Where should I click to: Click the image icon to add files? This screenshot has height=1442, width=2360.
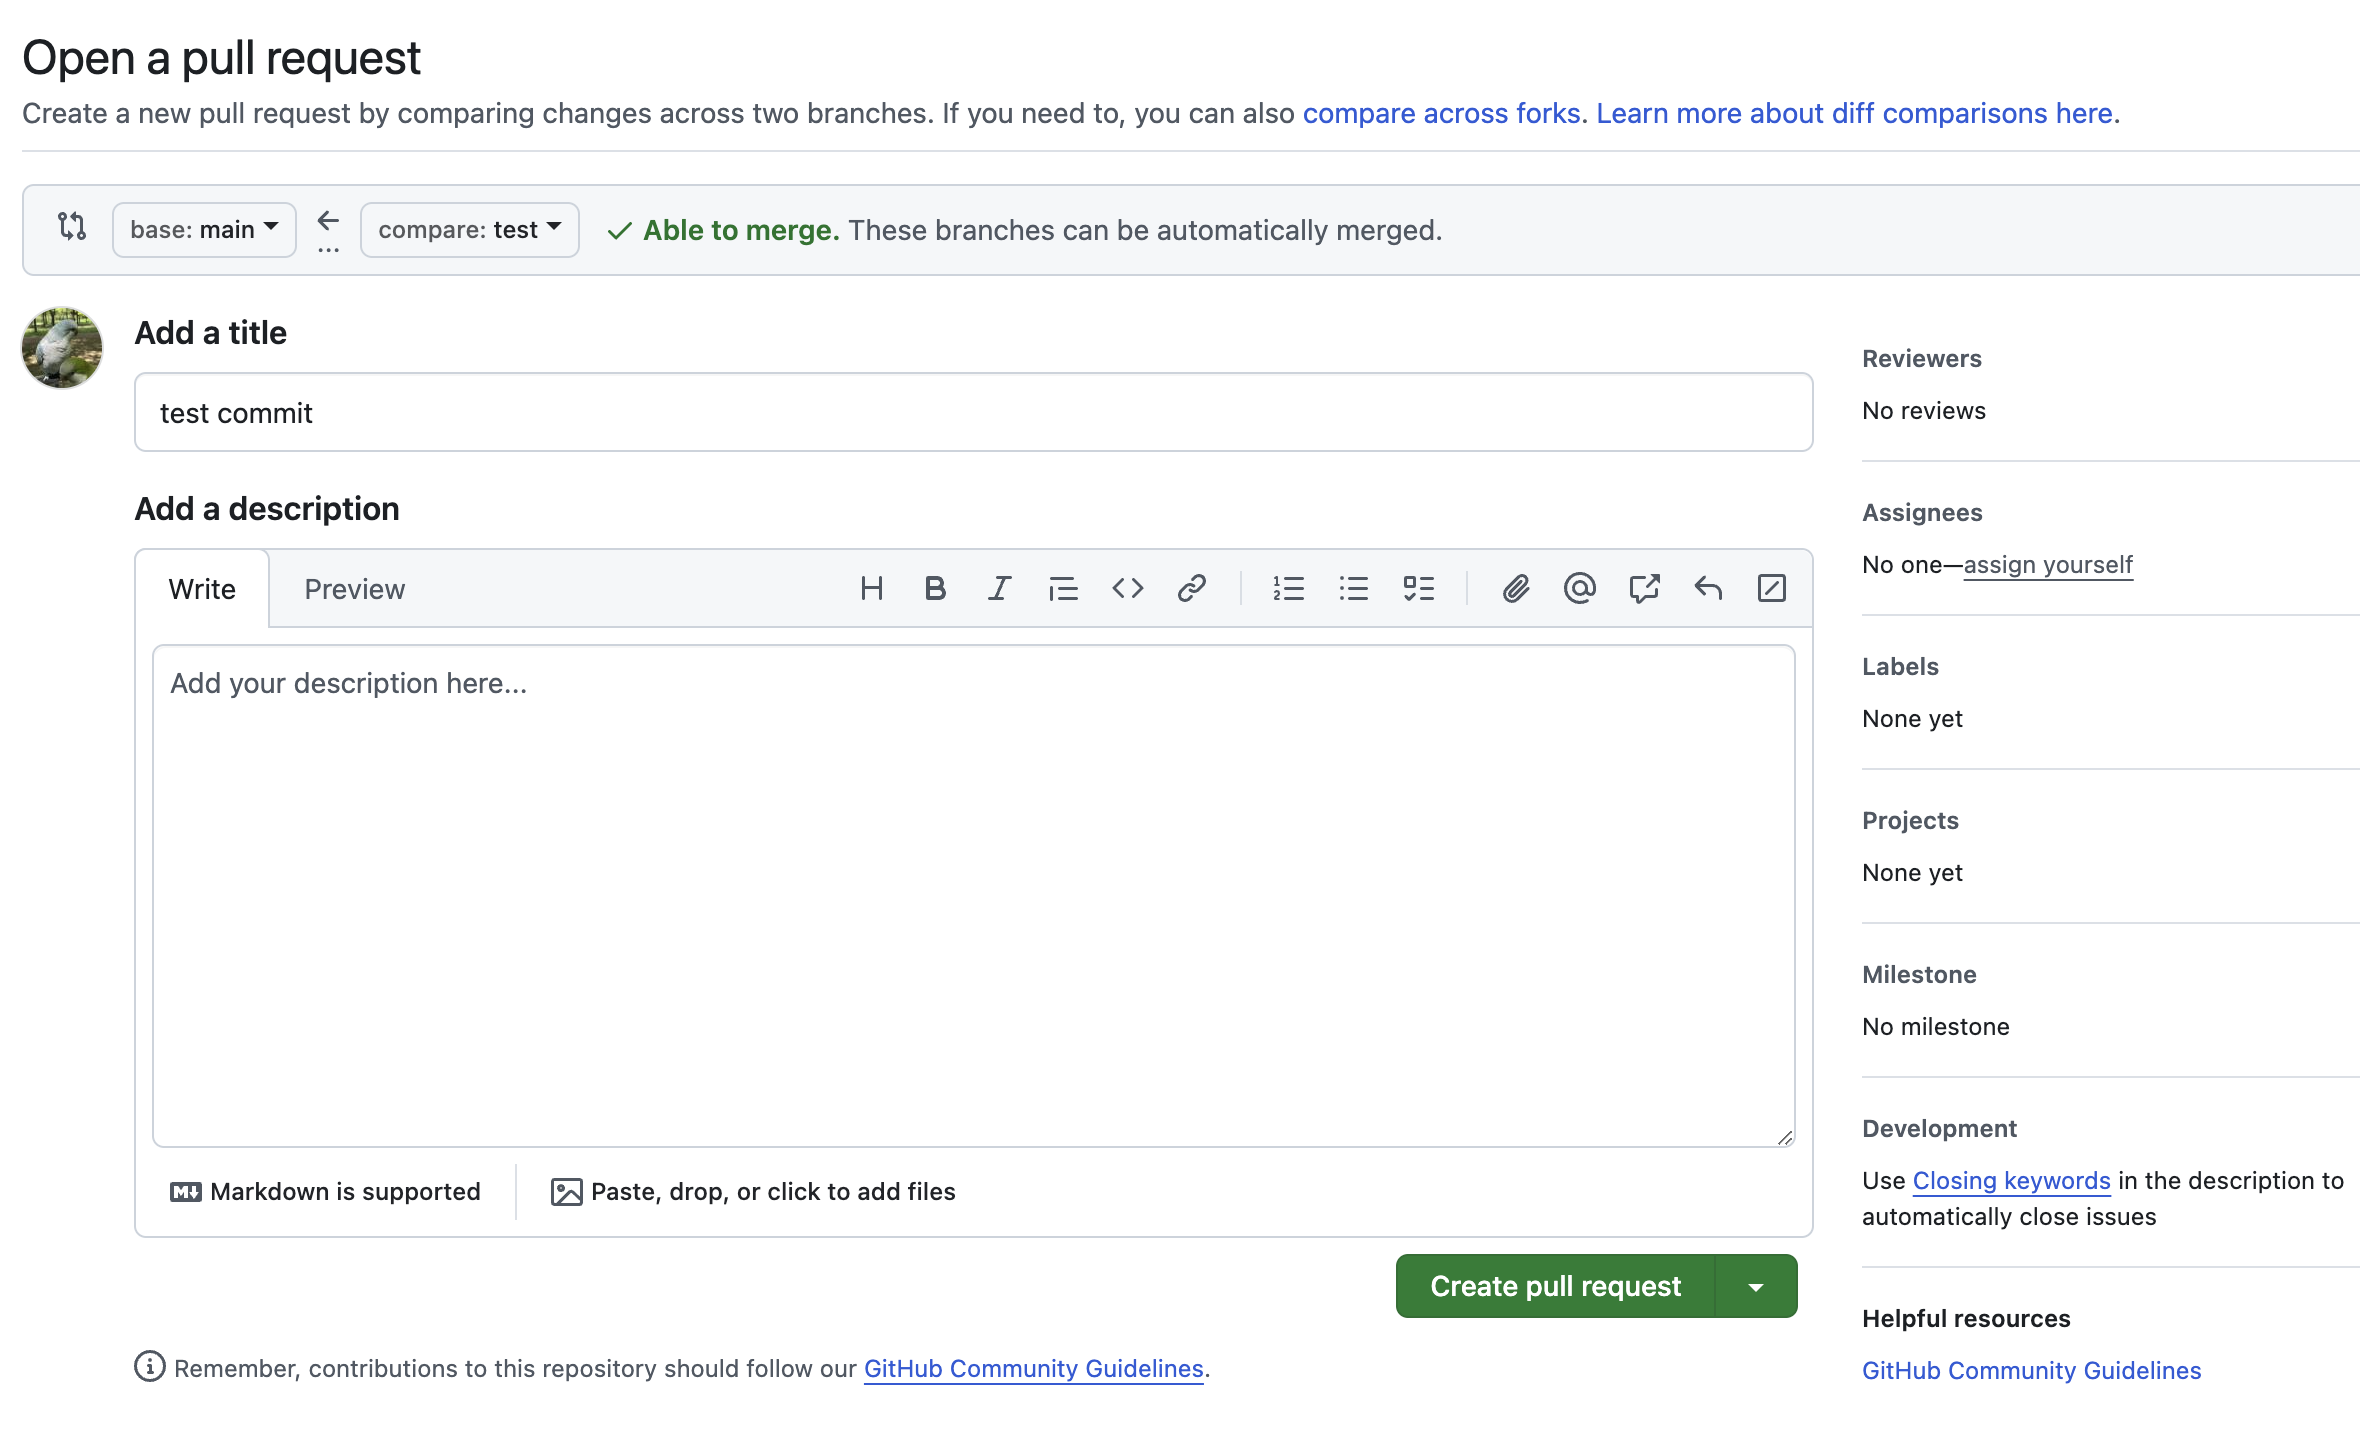point(567,1192)
